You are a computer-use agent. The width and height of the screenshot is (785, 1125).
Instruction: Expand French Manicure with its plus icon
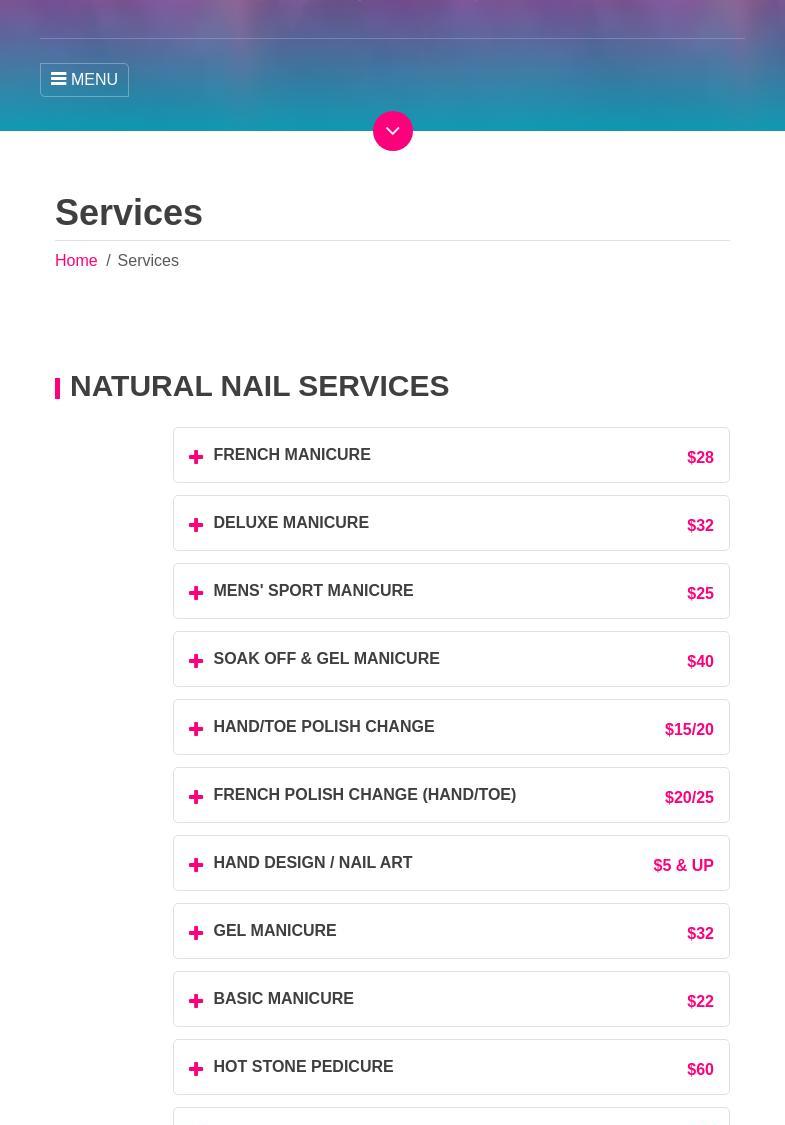pyautogui.click(x=196, y=457)
